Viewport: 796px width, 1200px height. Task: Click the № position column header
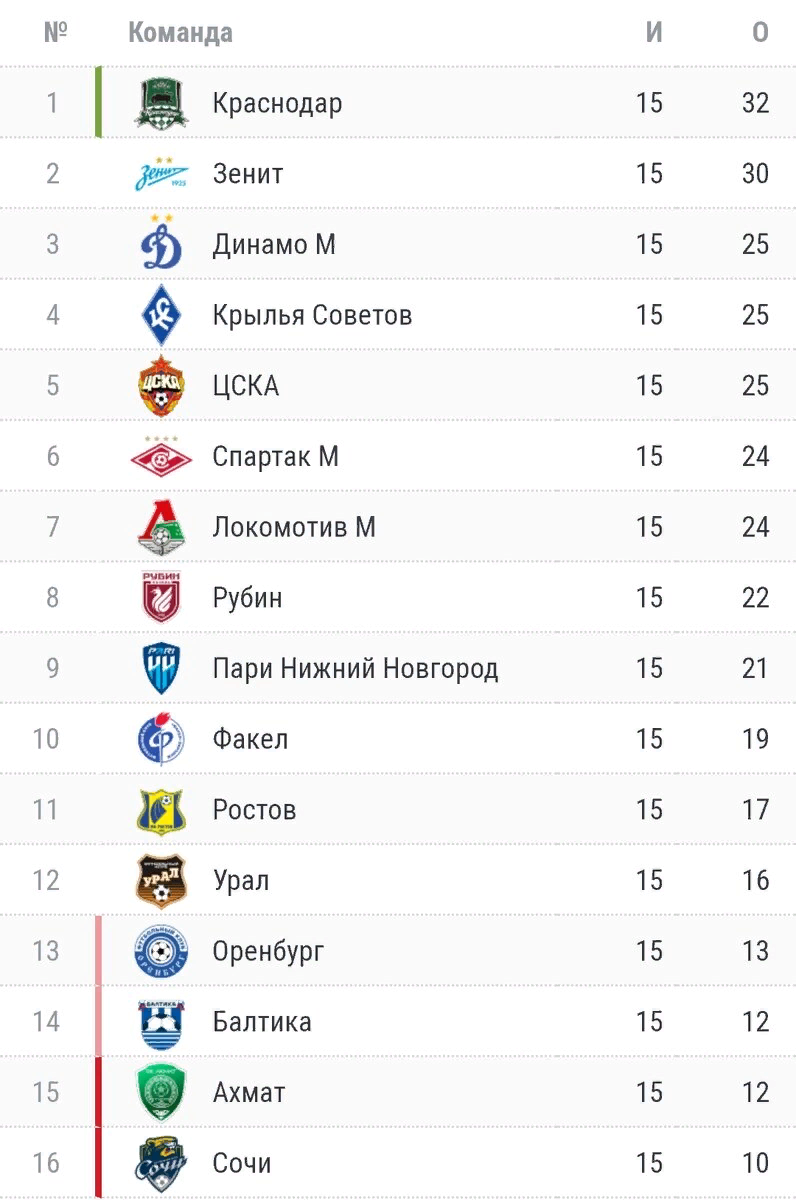pos(55,33)
